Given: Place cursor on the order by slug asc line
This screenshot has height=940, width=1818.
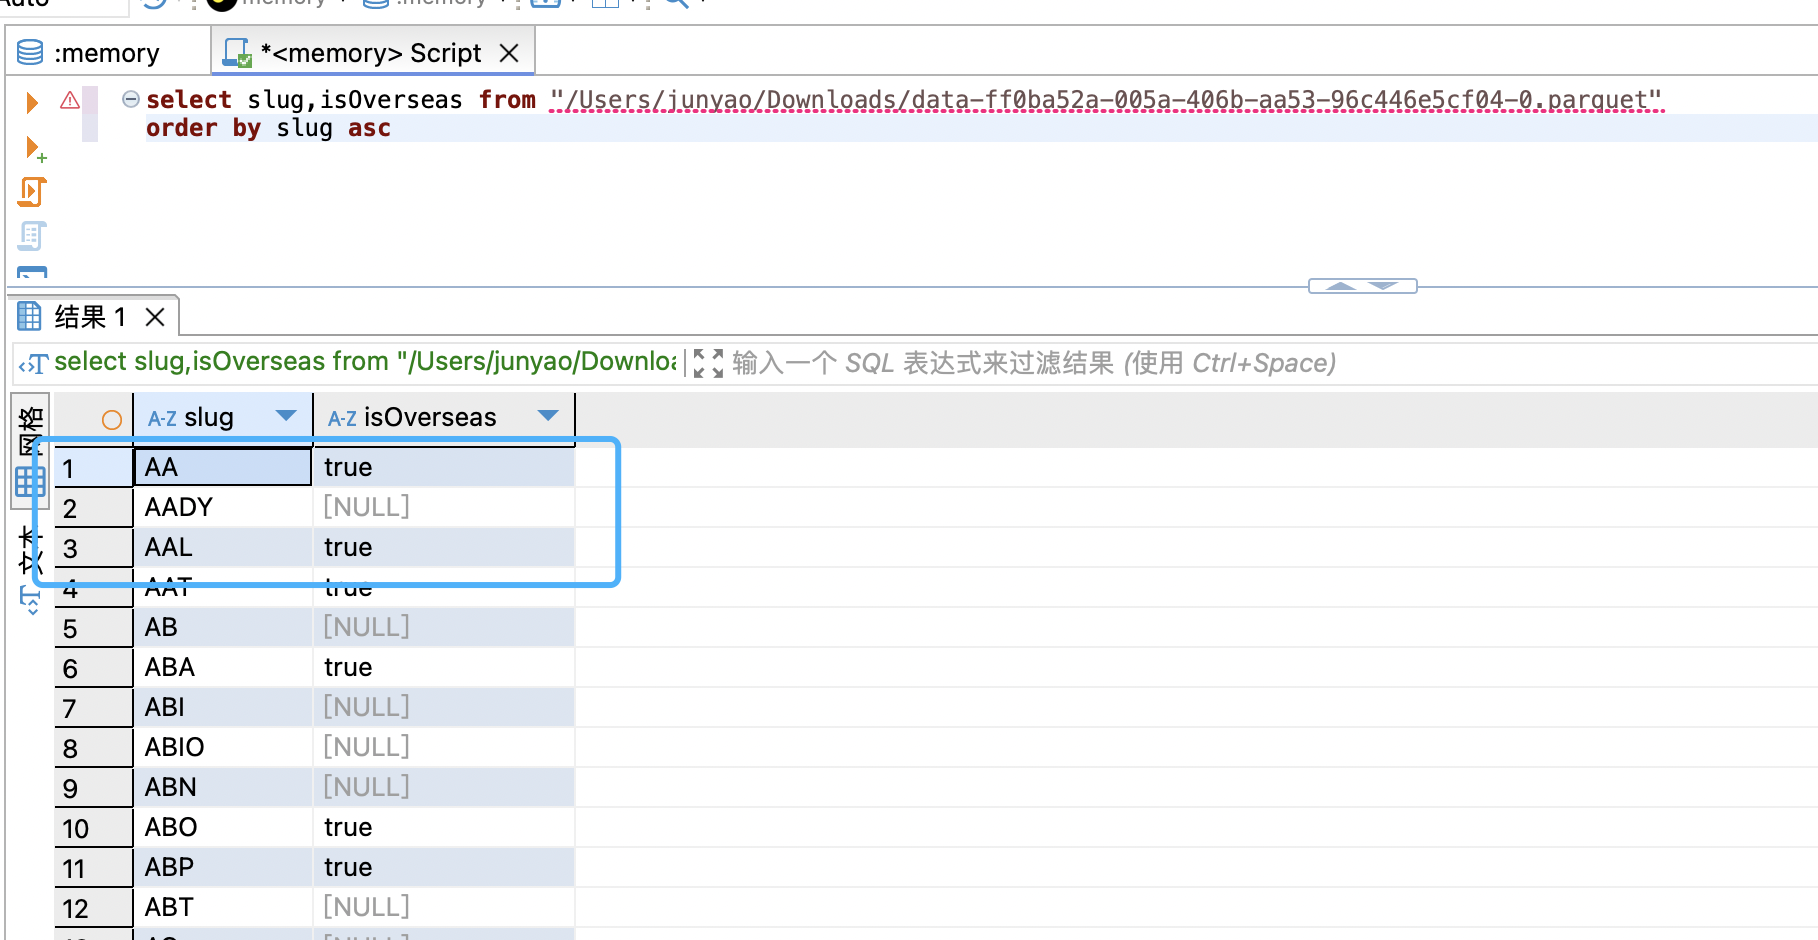Looking at the screenshot, I should tap(268, 128).
